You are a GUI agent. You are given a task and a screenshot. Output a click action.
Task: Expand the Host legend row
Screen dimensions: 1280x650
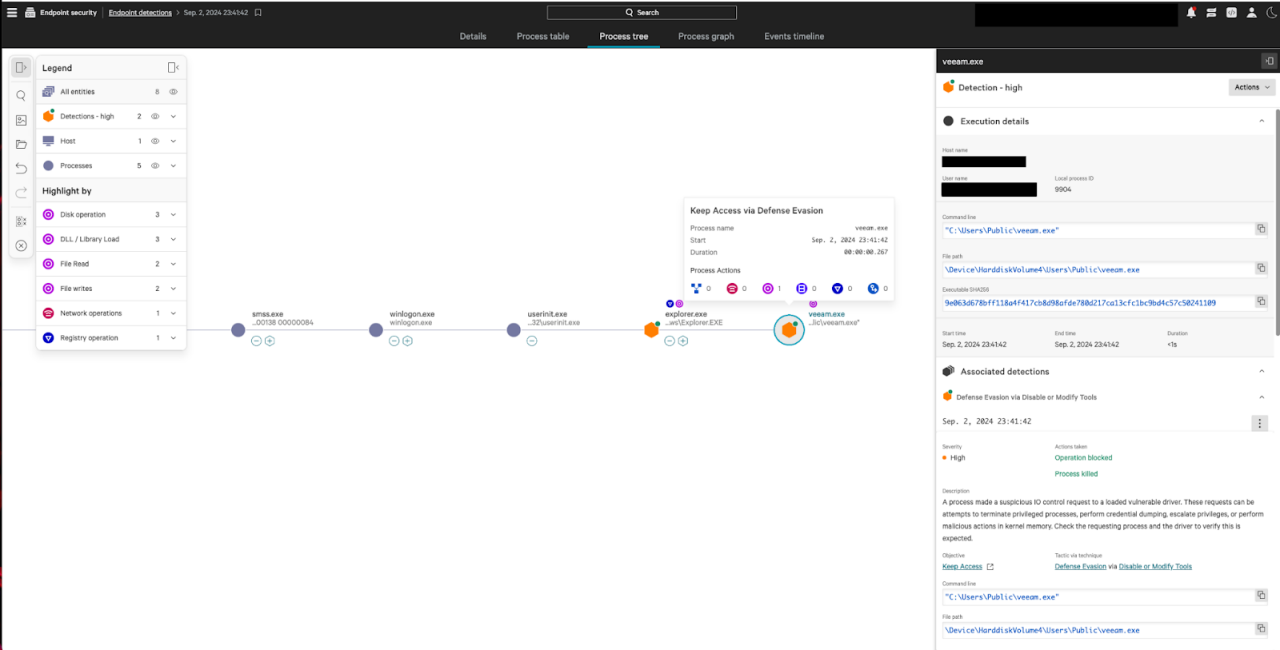[x=173, y=141]
